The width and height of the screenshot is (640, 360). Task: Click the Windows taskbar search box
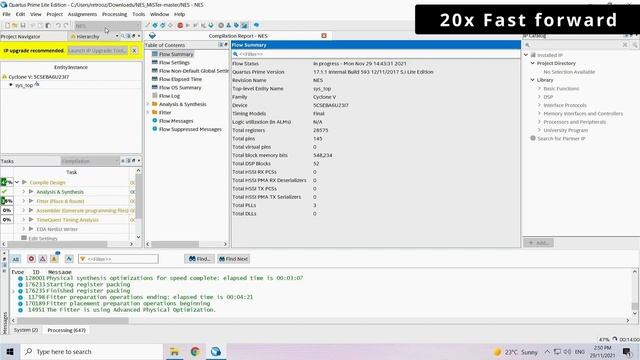pos(92,351)
